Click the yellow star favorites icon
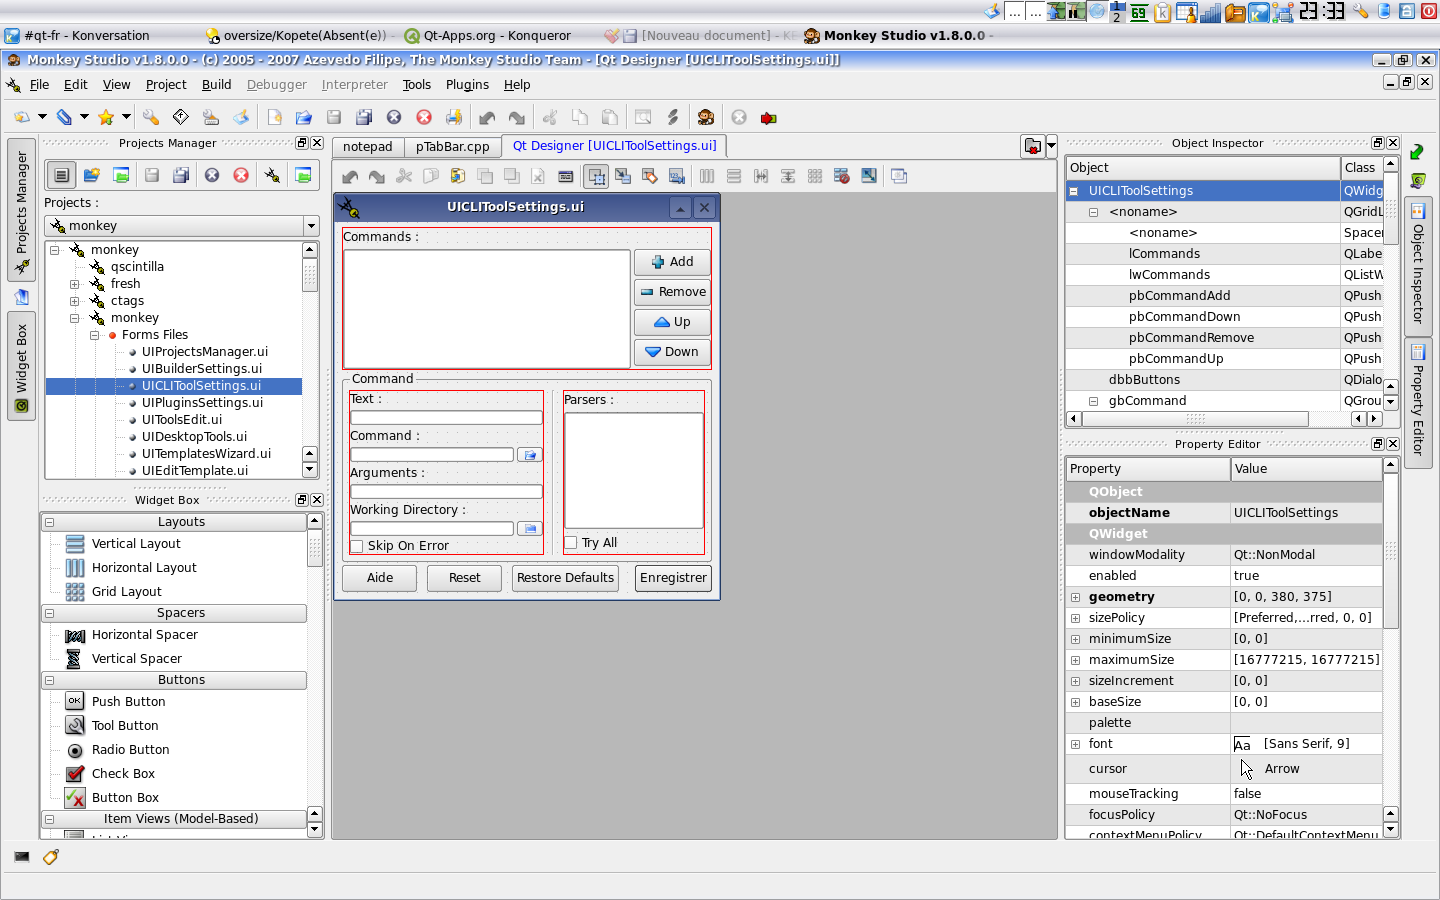Screen dimensions: 1440x900 pos(106,117)
